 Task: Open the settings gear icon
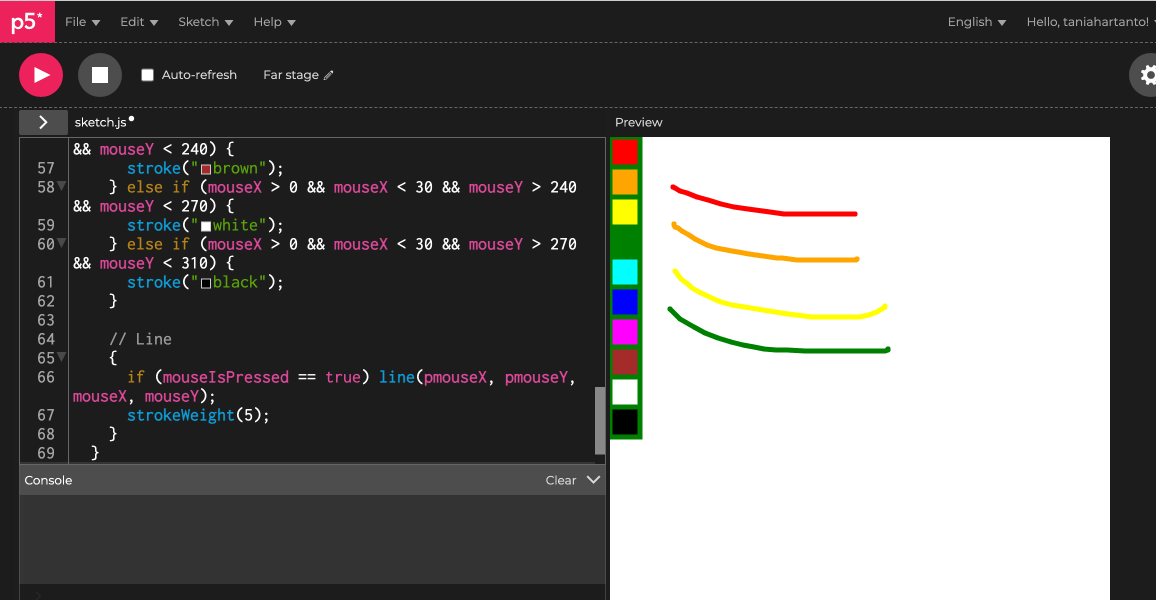pyautogui.click(x=1147, y=75)
